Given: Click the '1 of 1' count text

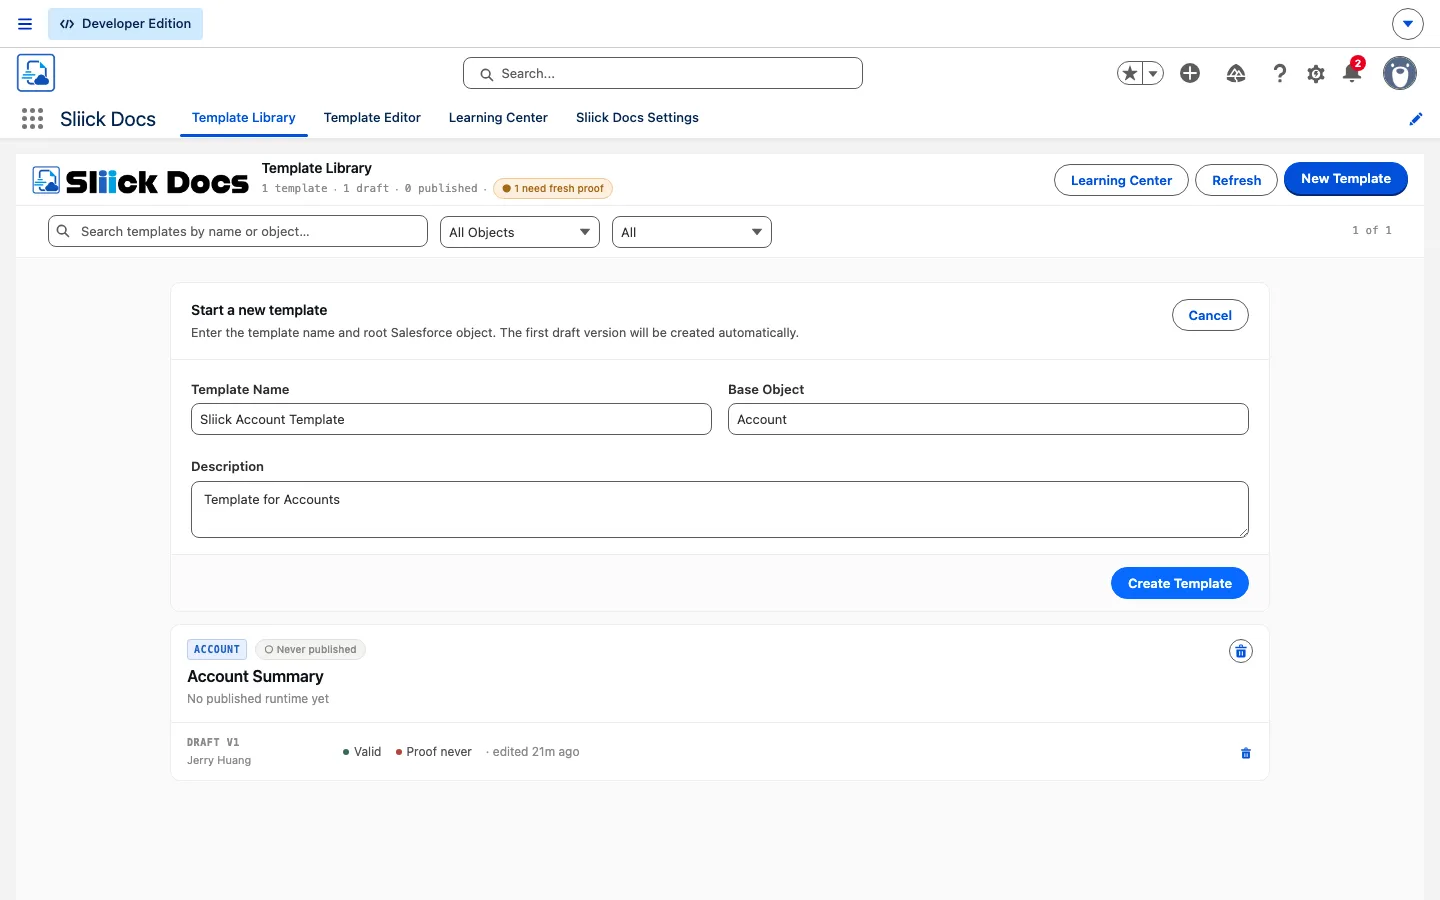Looking at the screenshot, I should pyautogui.click(x=1372, y=230).
